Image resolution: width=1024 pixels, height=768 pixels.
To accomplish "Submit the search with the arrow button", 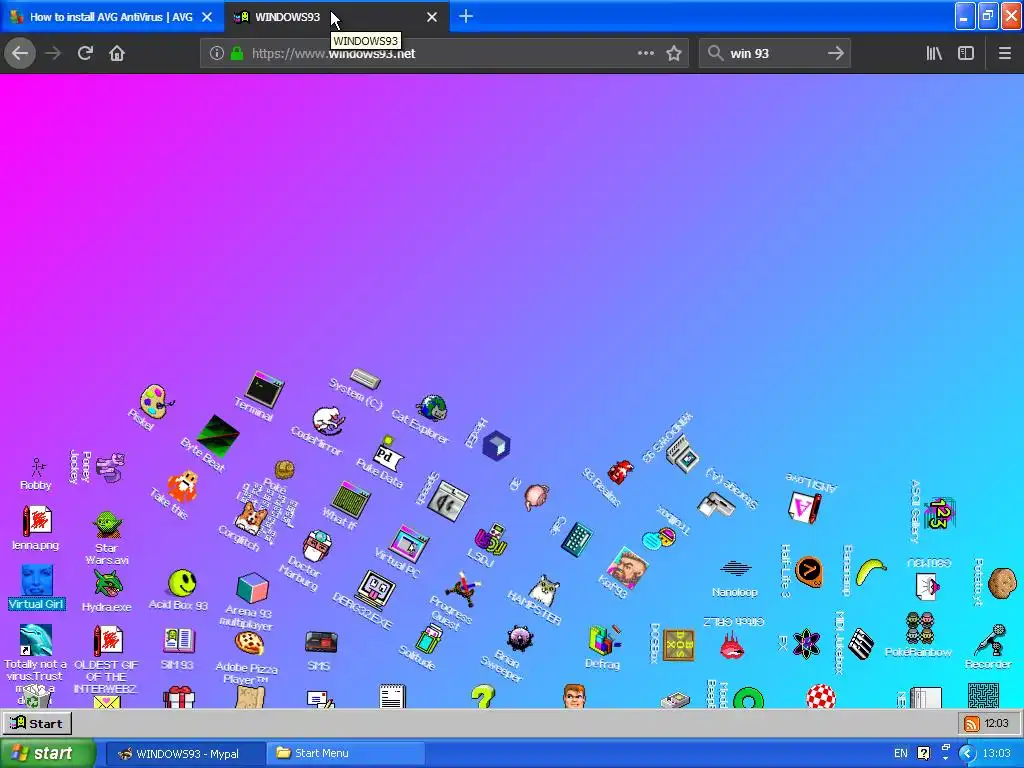I will pyautogui.click(x=835, y=54).
